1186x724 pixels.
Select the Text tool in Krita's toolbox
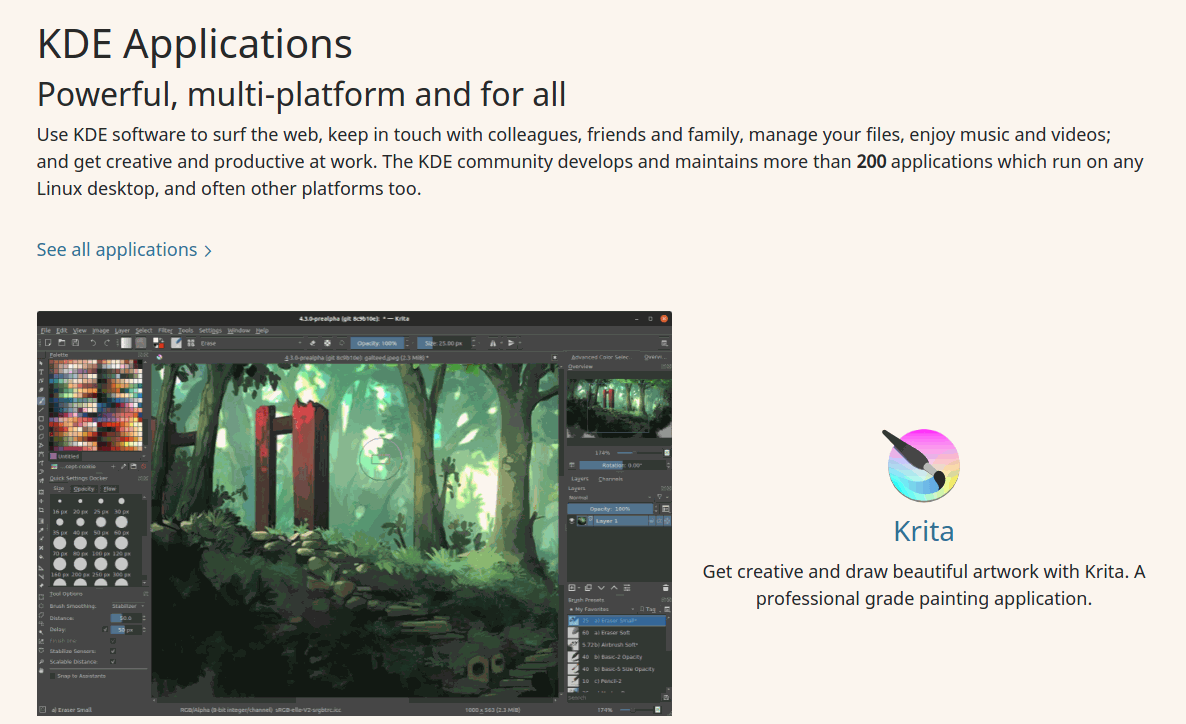click(x=42, y=372)
